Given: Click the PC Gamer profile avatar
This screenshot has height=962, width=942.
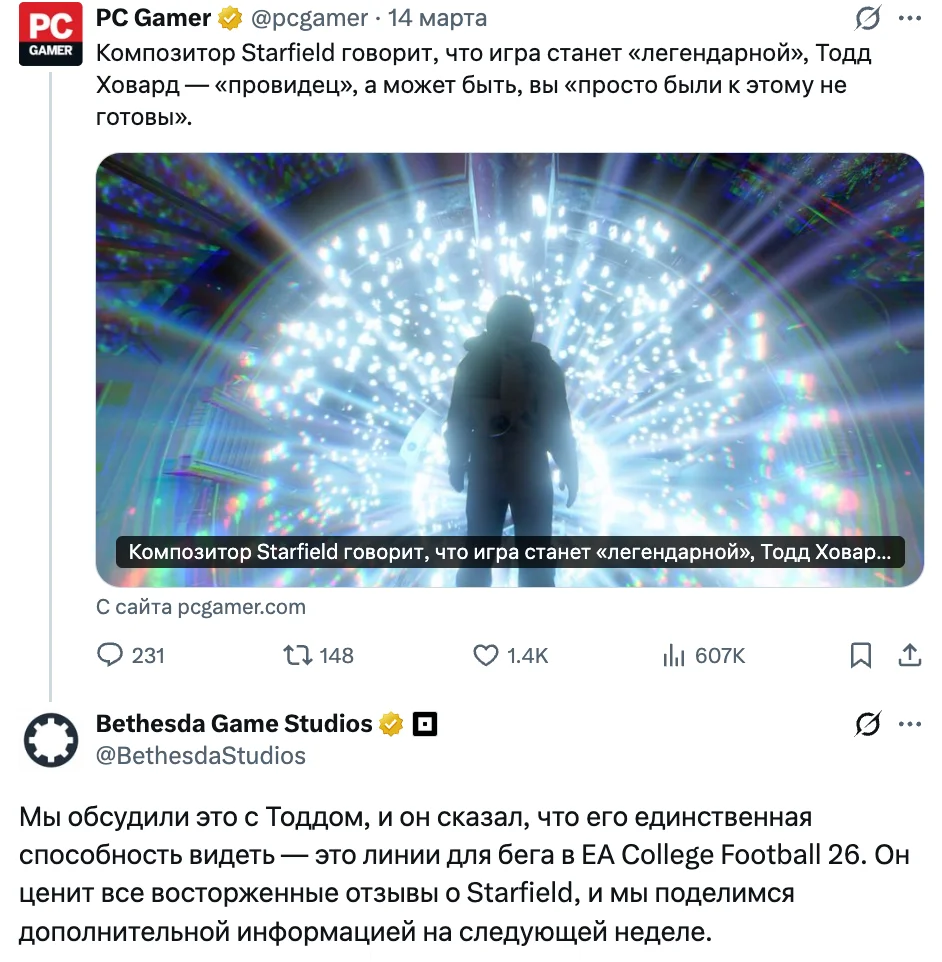Looking at the screenshot, I should (50, 35).
